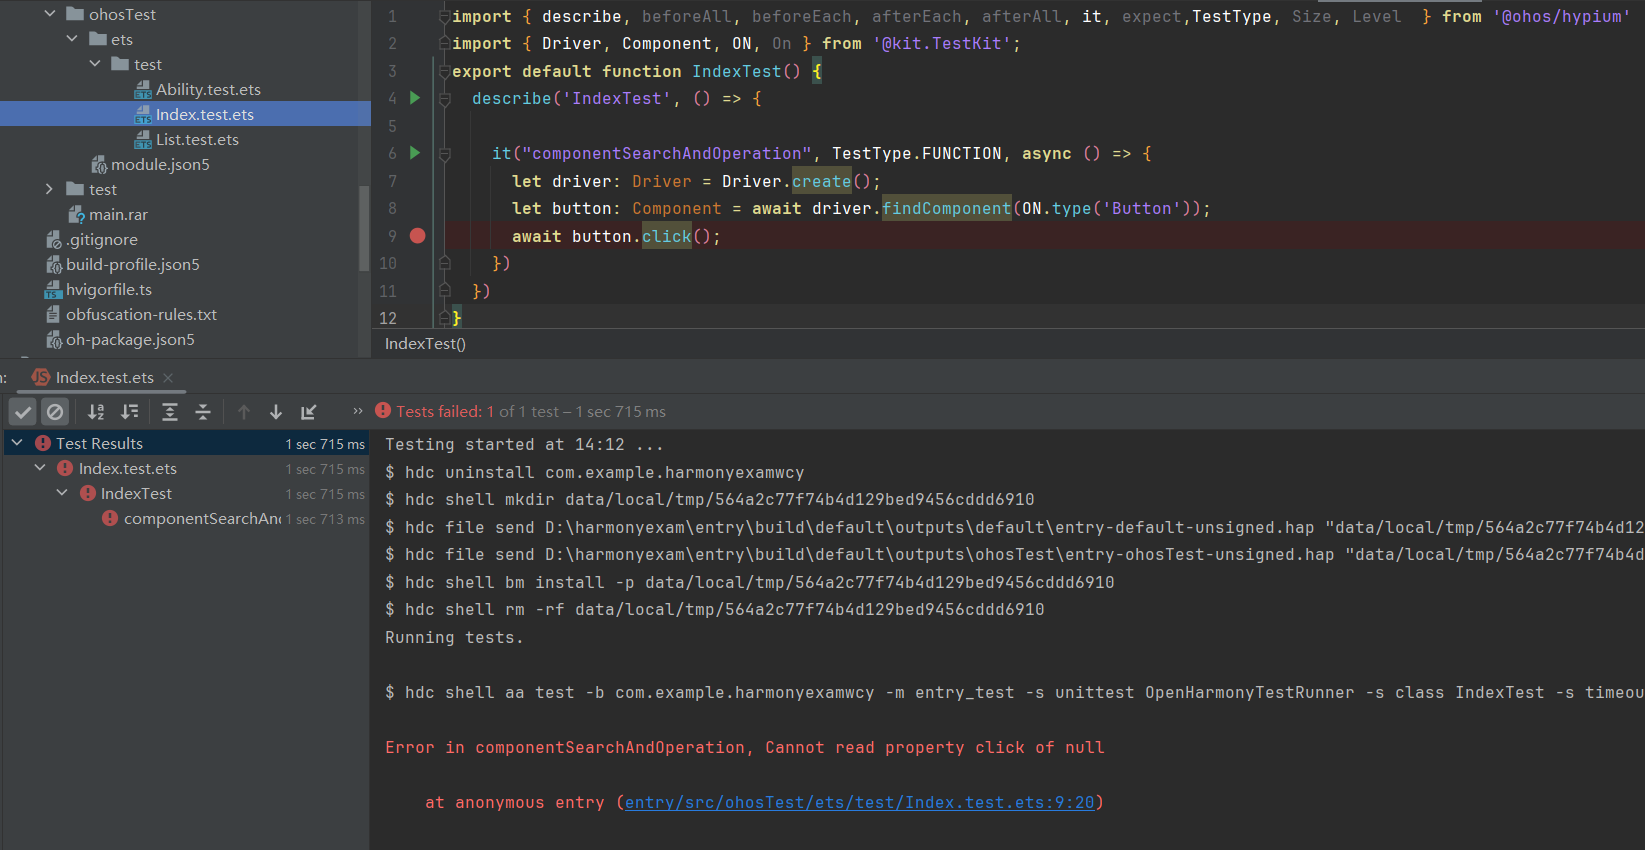Image resolution: width=1645 pixels, height=850 pixels.
Task: Switch to the Index.test.ets run tab
Action: [104, 378]
